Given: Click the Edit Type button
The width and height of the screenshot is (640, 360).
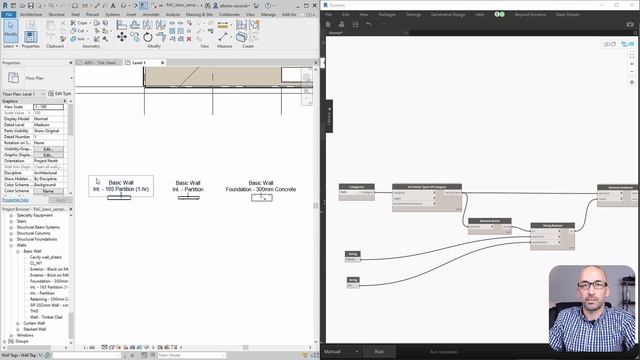Looking at the screenshot, I should click(x=60, y=93).
